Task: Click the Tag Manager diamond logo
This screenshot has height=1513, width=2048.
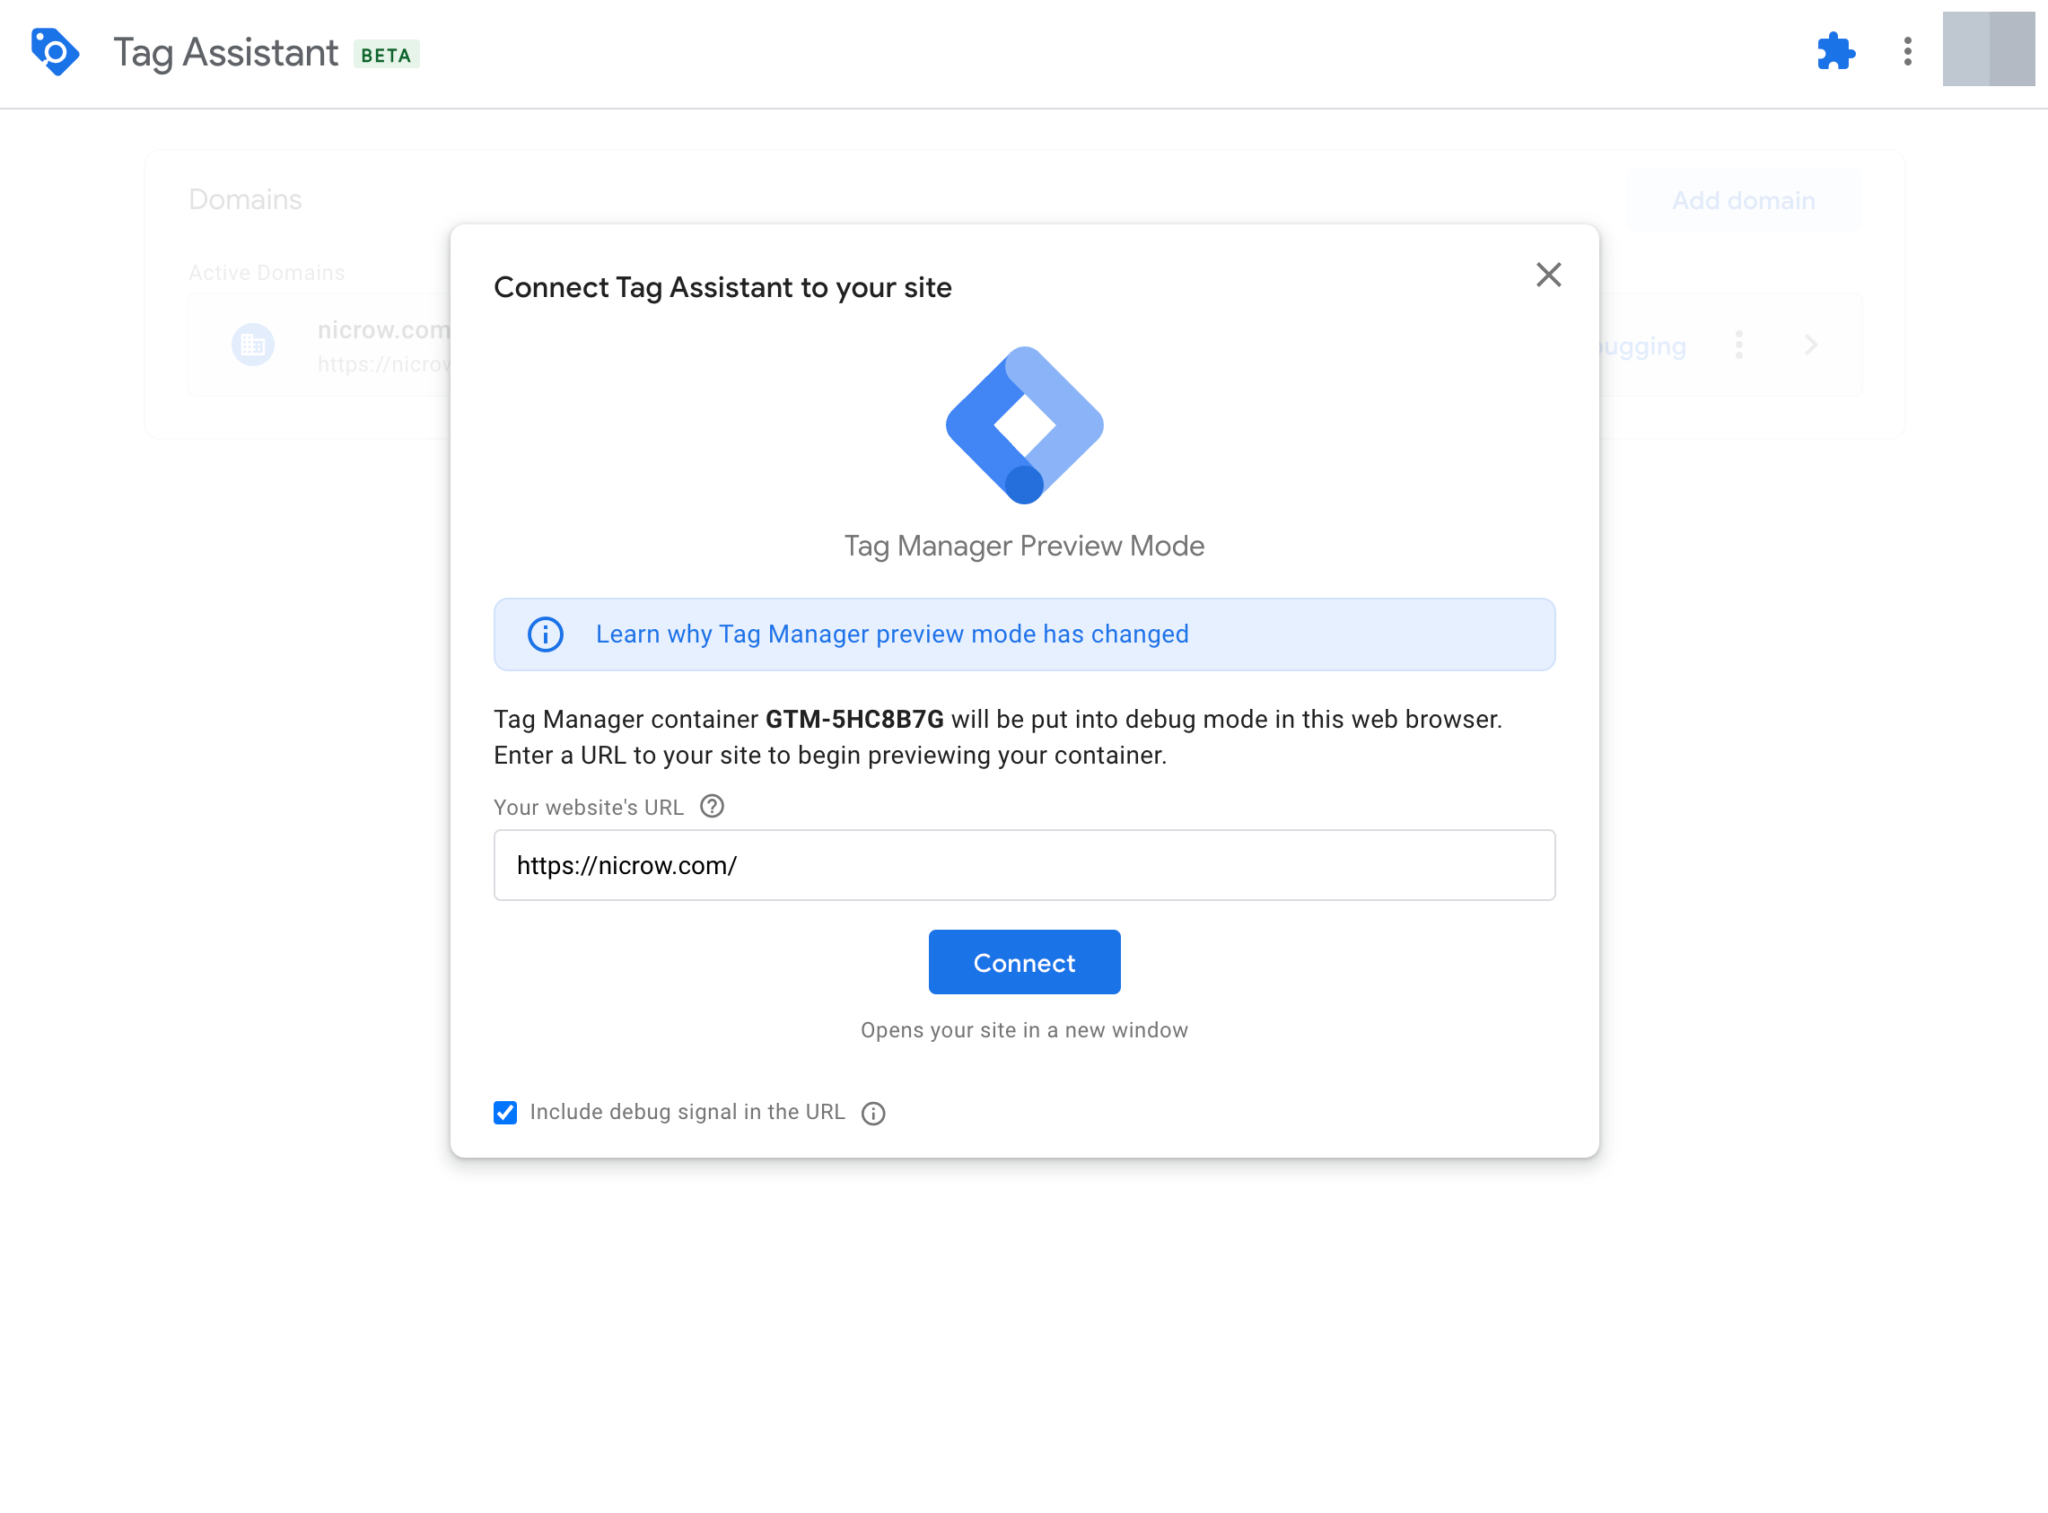Action: point(1024,425)
